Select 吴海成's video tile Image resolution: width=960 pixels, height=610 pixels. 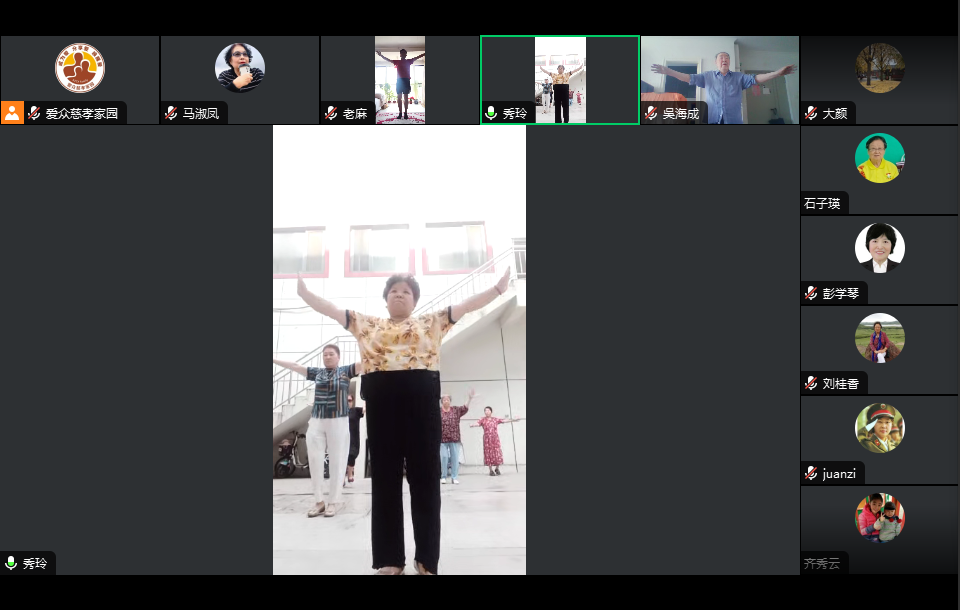click(720, 80)
